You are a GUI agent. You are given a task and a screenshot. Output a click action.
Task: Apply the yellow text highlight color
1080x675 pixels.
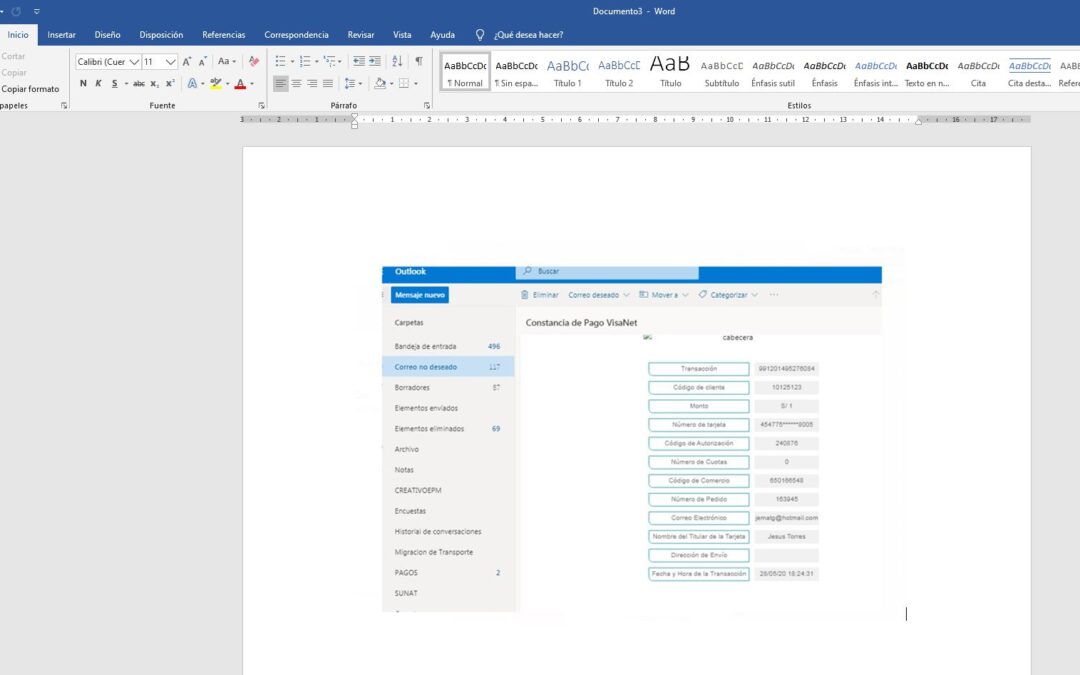click(x=216, y=83)
